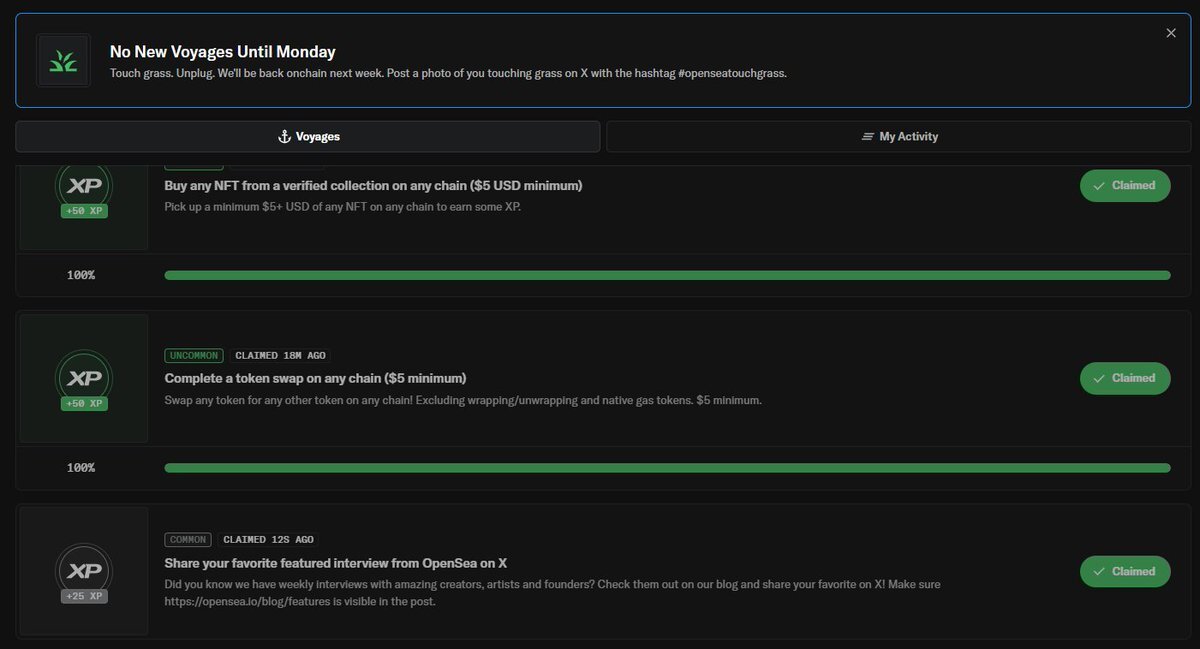1200x649 pixels.
Task: Select title Share your favorite featured interview
Action: click(336, 563)
